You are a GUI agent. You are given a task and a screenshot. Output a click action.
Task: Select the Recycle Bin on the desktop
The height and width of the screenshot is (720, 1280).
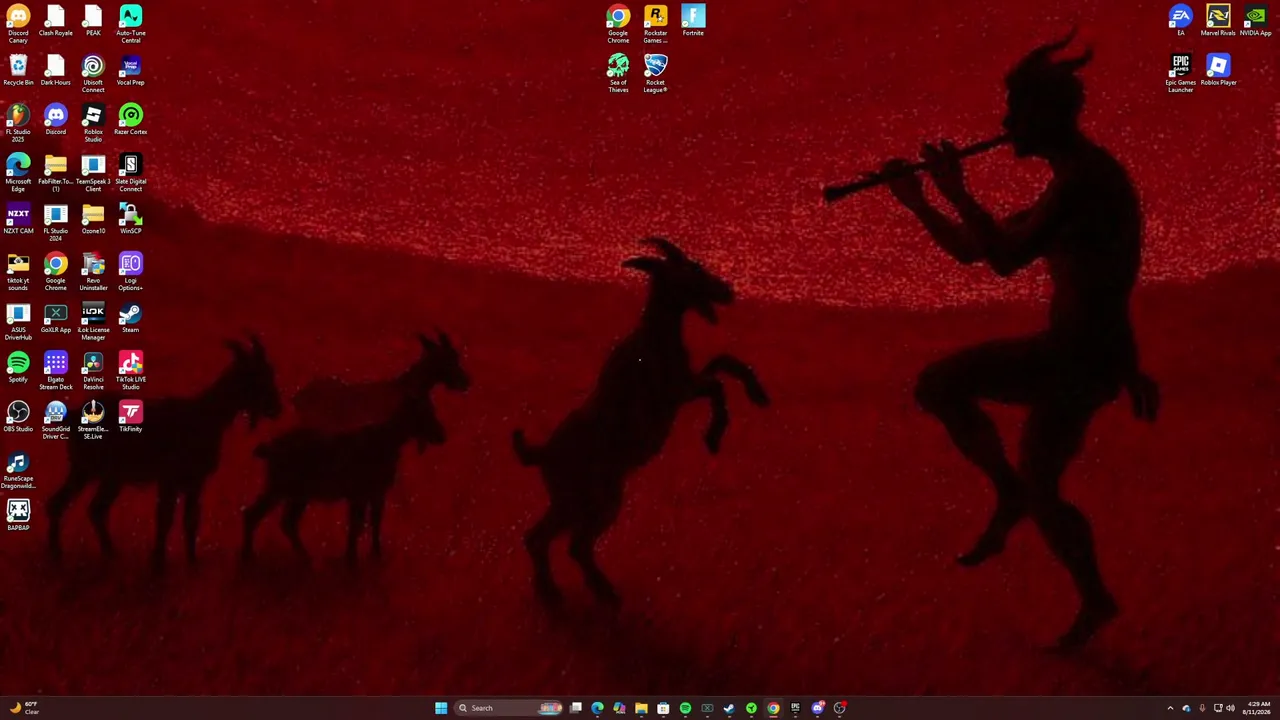[18, 71]
